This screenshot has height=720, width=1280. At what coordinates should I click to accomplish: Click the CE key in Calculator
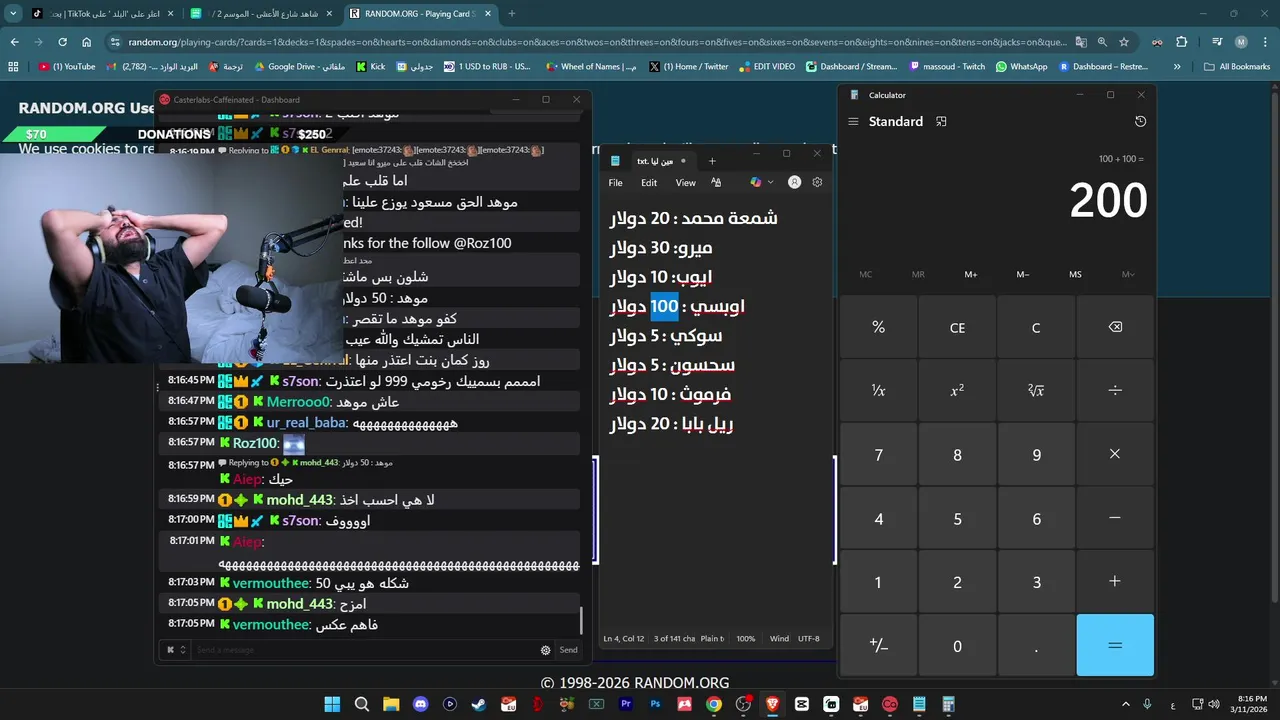(x=957, y=327)
